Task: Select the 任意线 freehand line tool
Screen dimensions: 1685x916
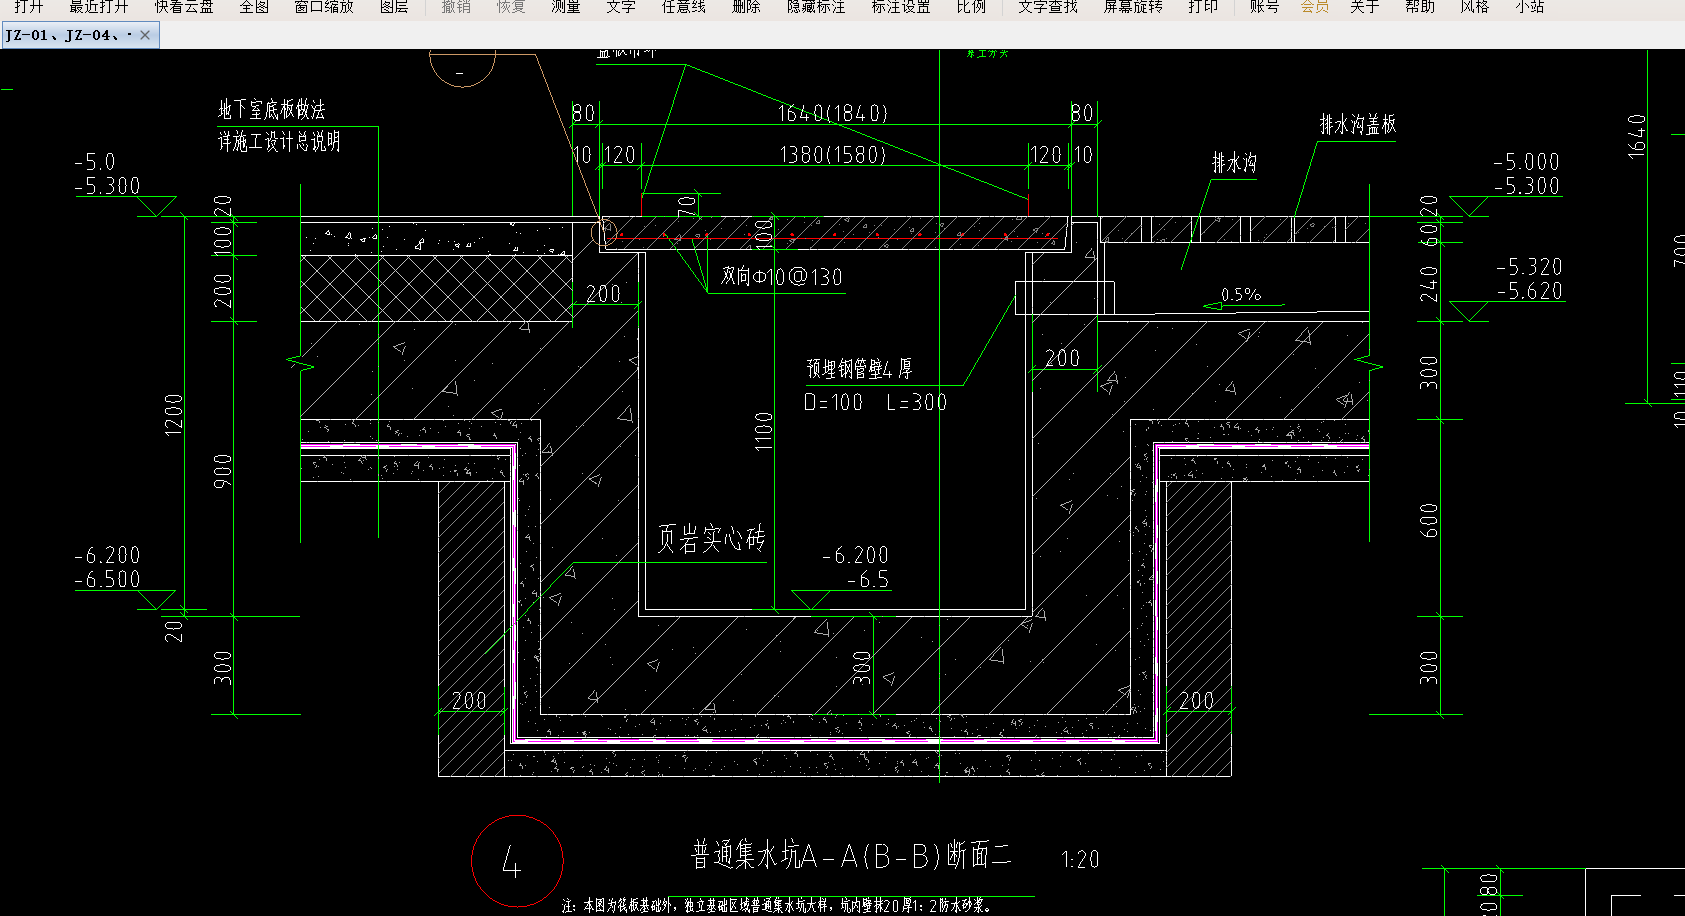Action: point(683,6)
